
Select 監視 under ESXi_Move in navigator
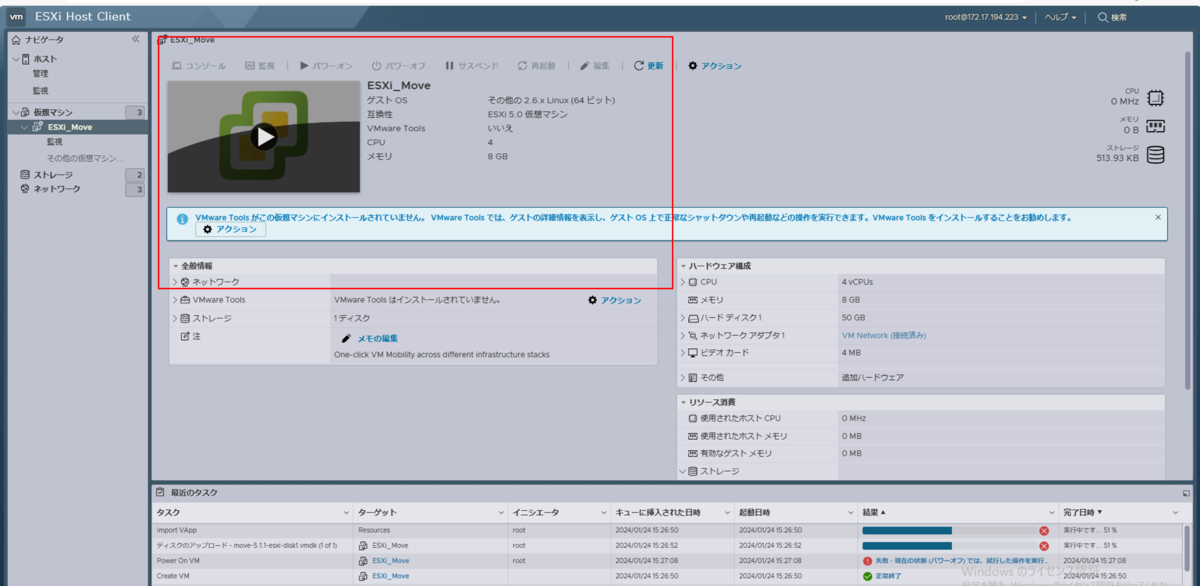click(54, 142)
